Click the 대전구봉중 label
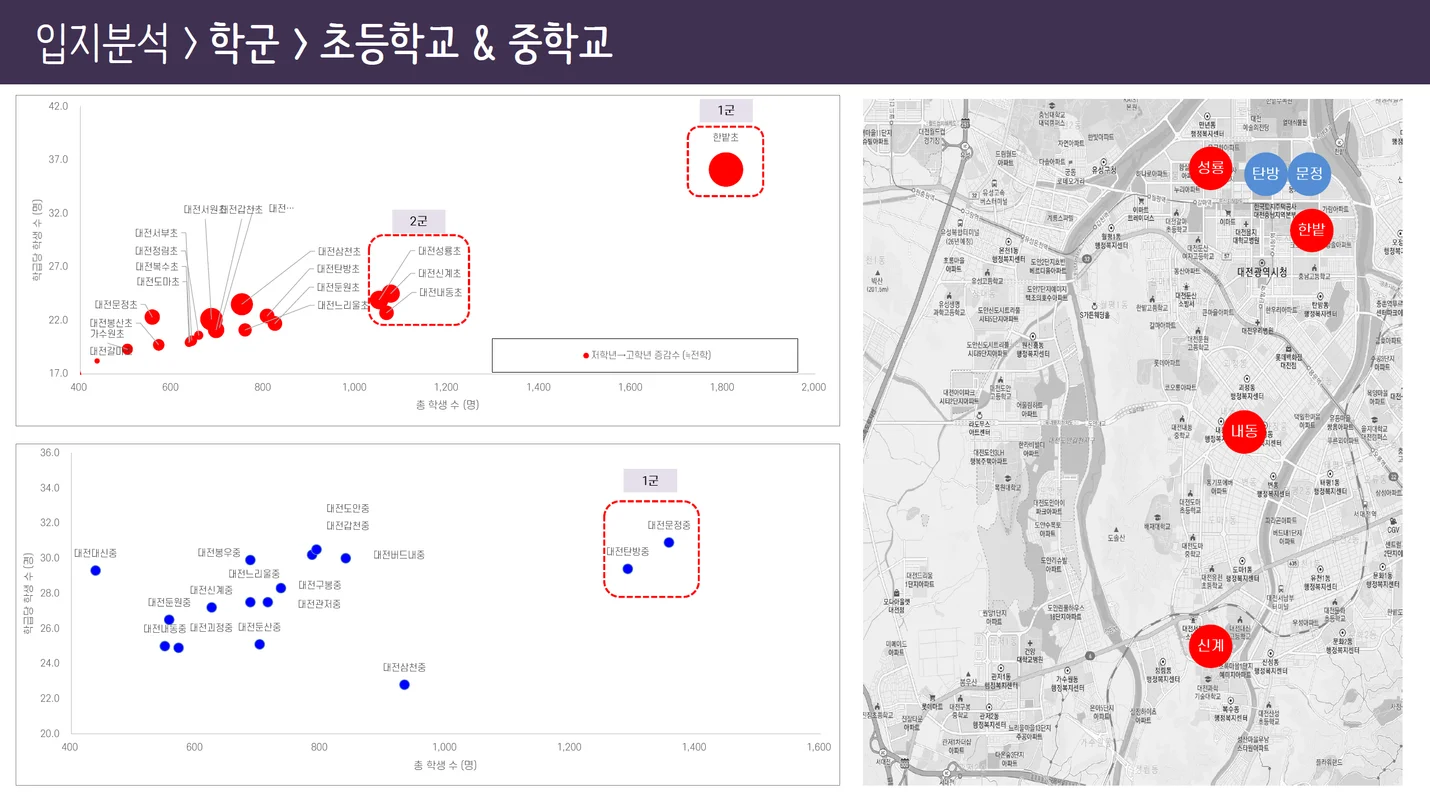1430x800 pixels. (x=320, y=584)
